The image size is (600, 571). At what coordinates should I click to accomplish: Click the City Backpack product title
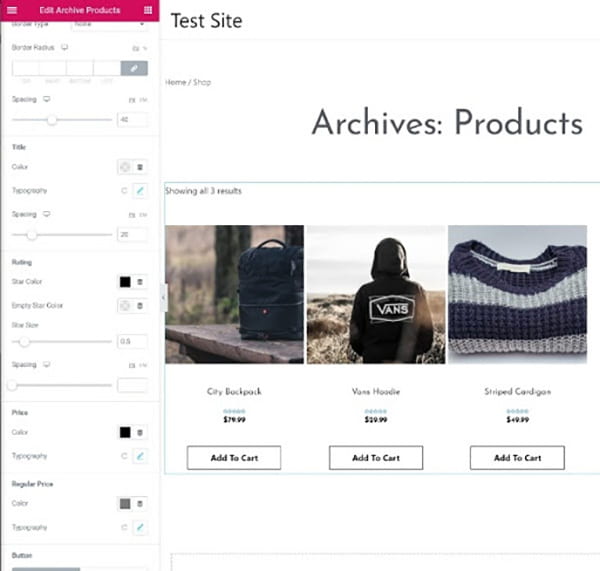coord(234,392)
